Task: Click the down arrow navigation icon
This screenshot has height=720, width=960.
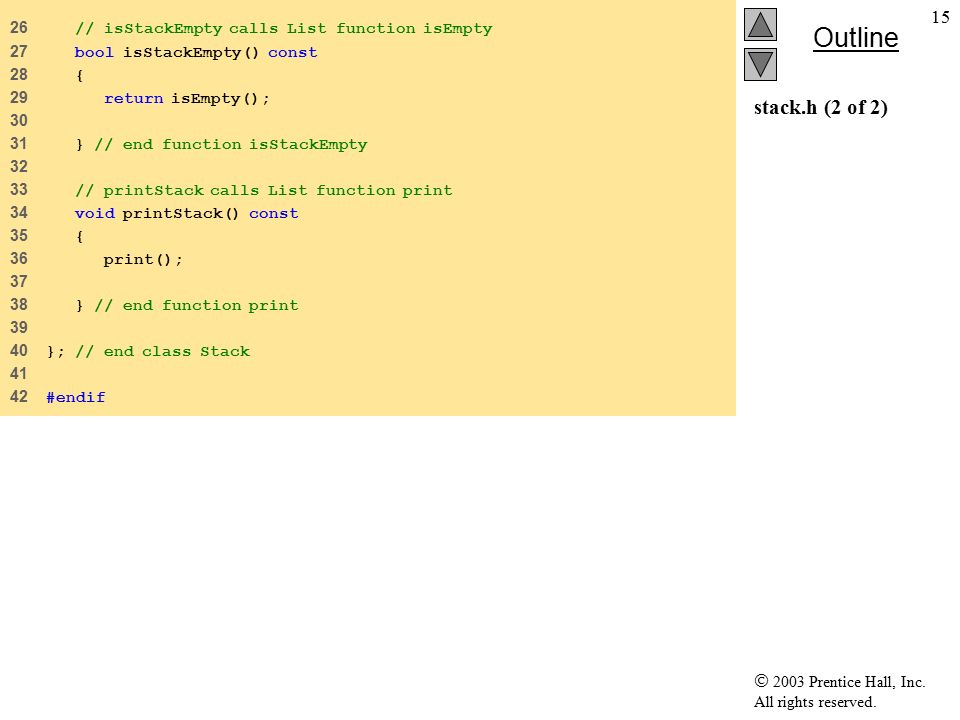Action: (760, 64)
